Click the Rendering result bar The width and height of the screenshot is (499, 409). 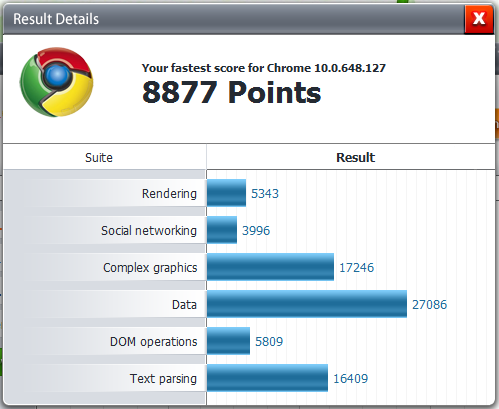[226, 193]
